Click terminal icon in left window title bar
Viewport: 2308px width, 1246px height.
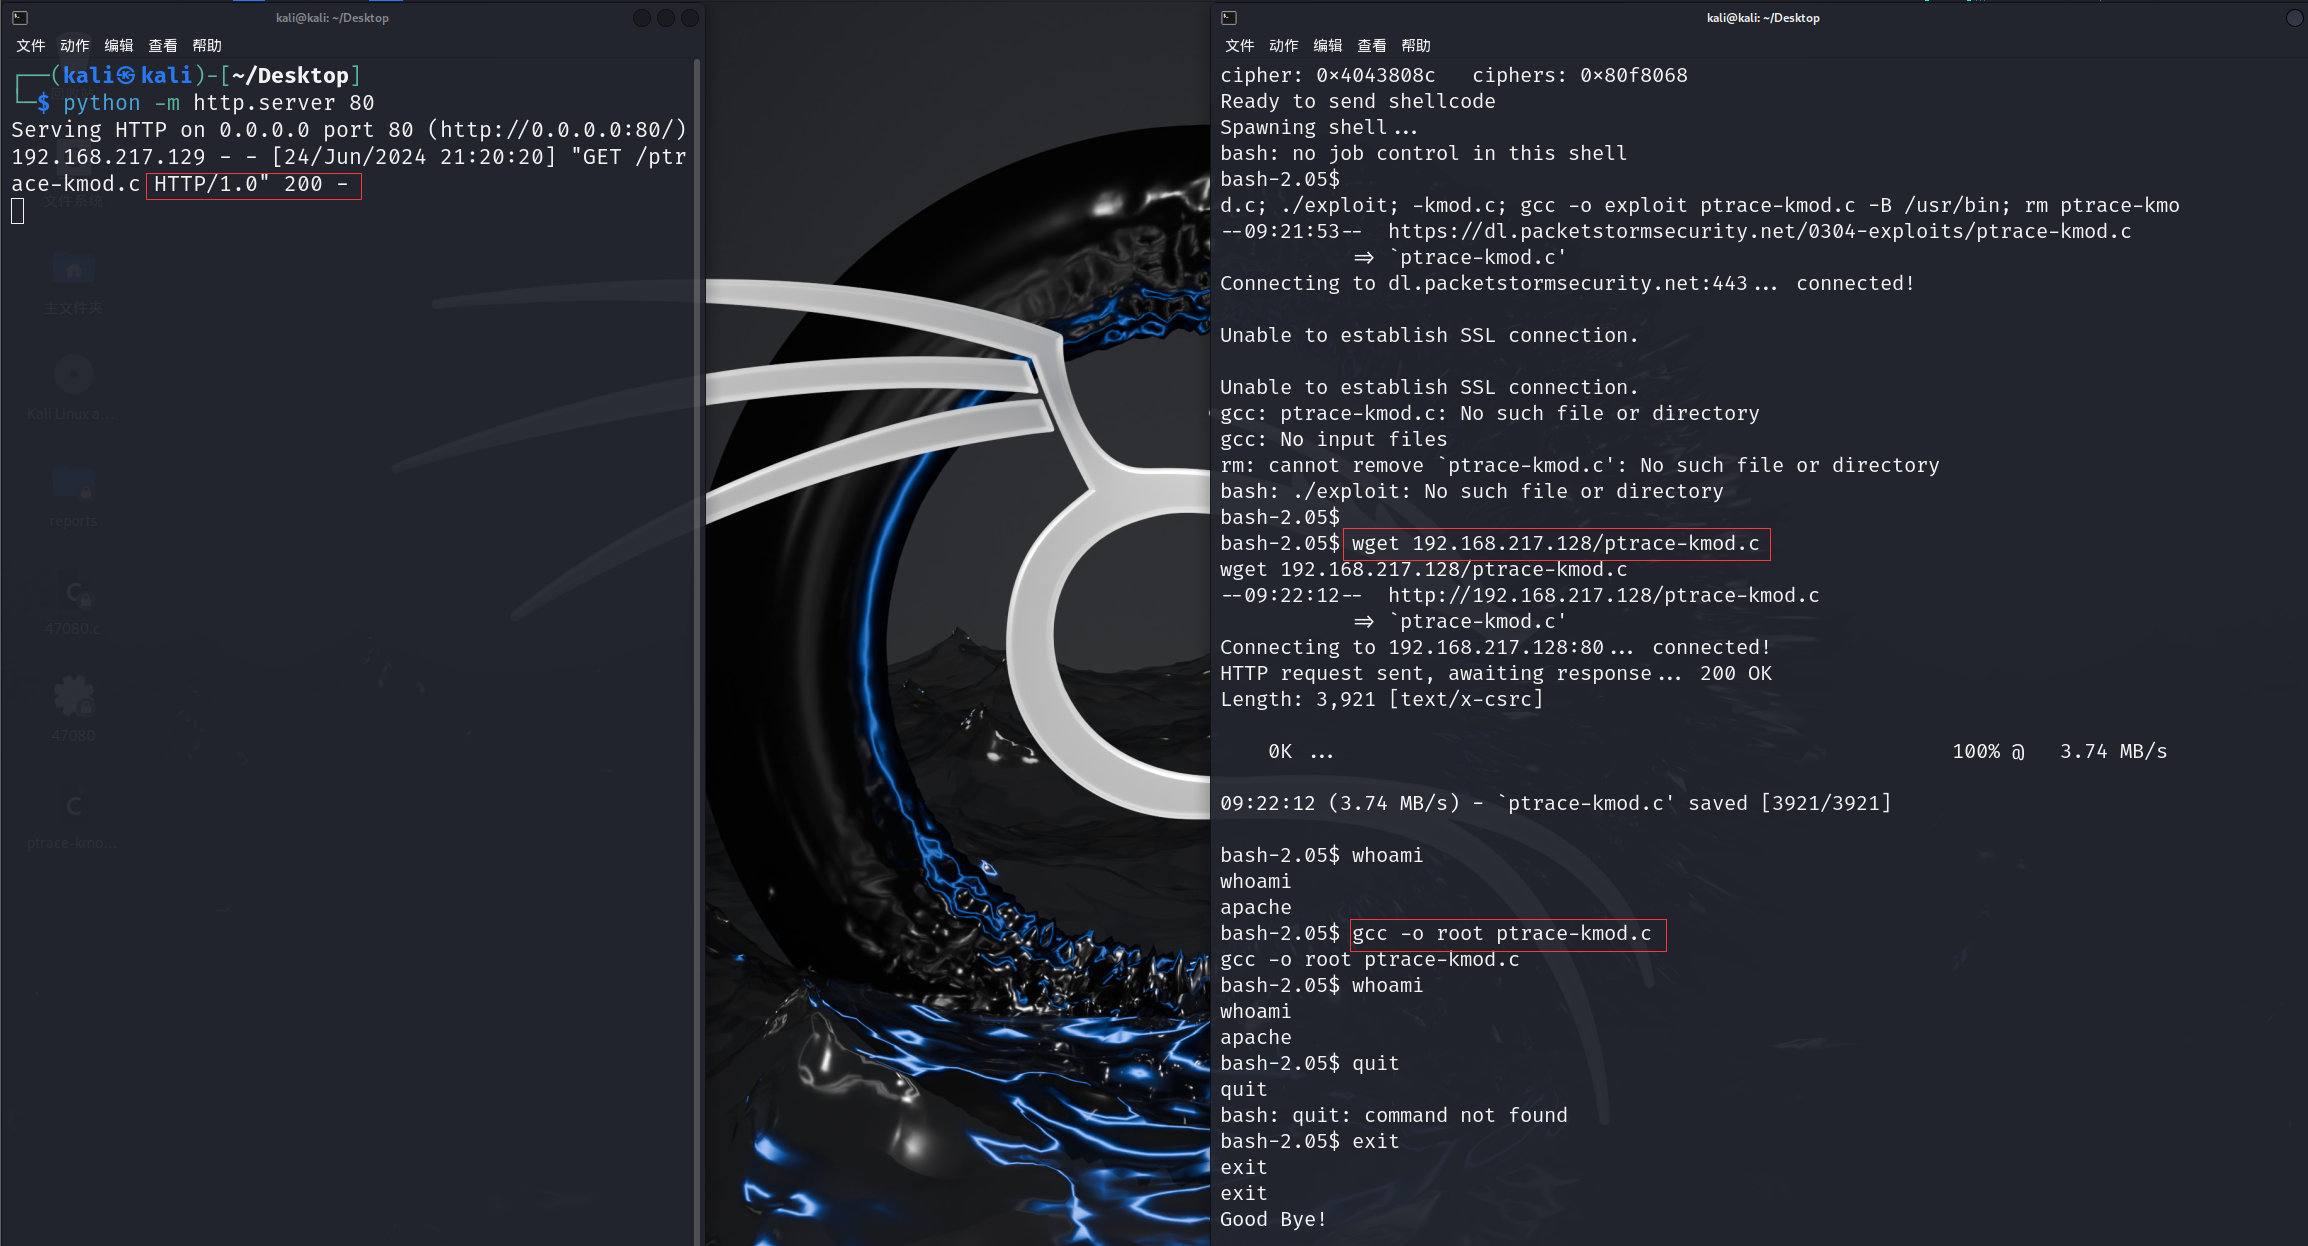(19, 17)
